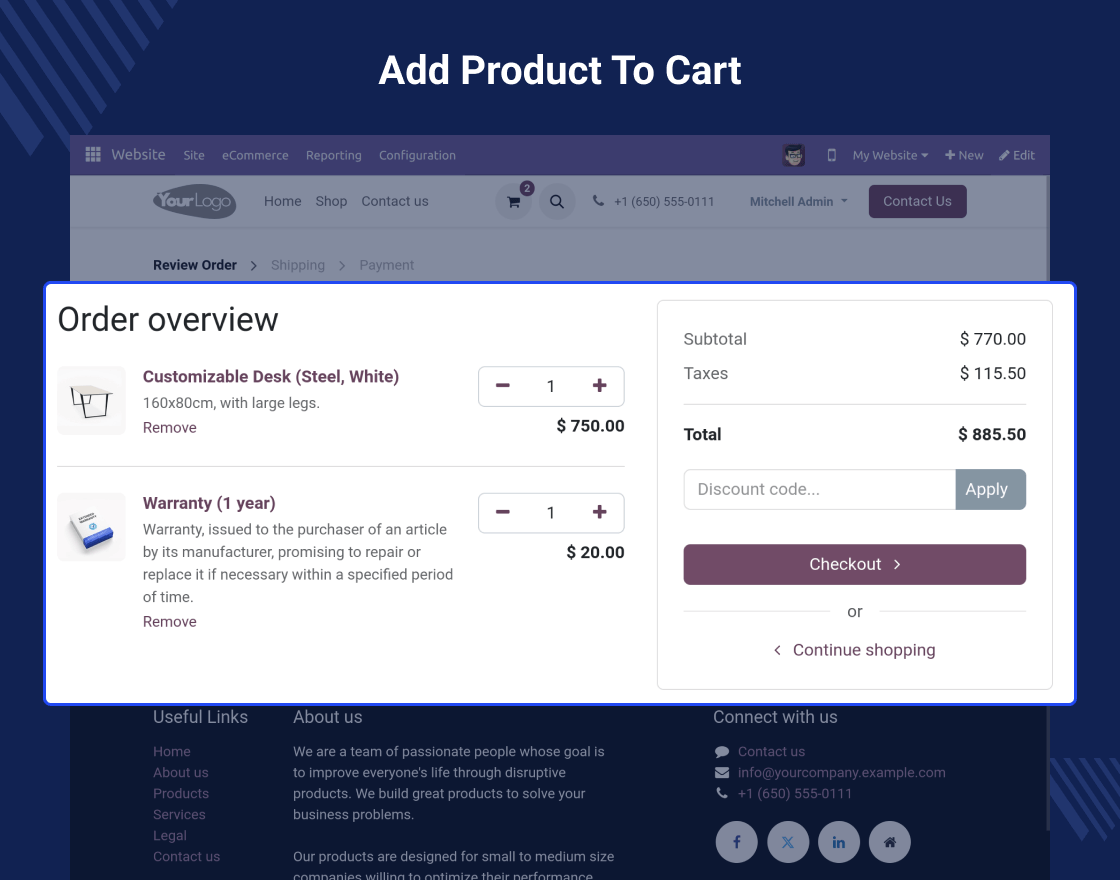
Task: Open the Configuration menu
Action: (417, 155)
